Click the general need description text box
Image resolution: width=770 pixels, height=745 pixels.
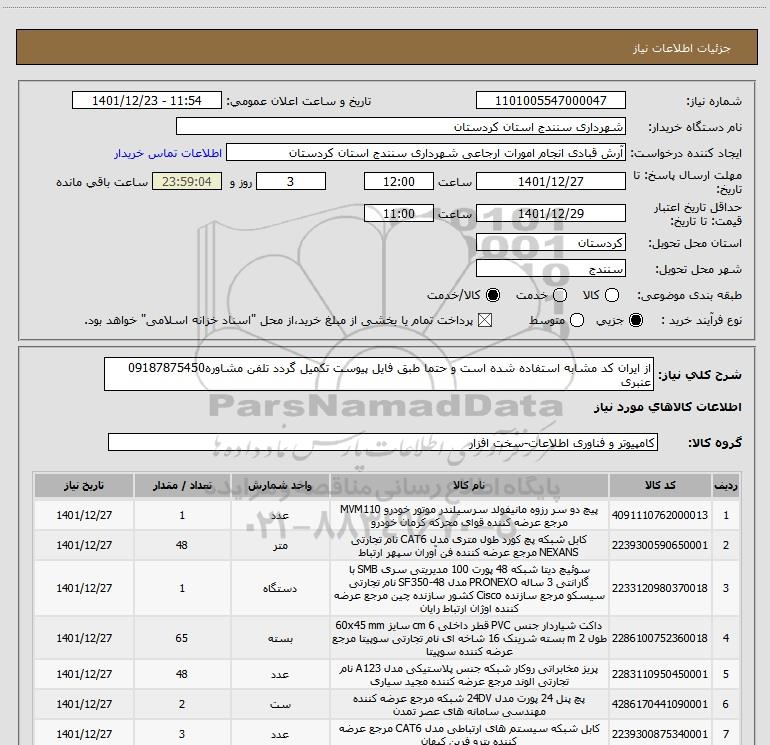(379, 374)
